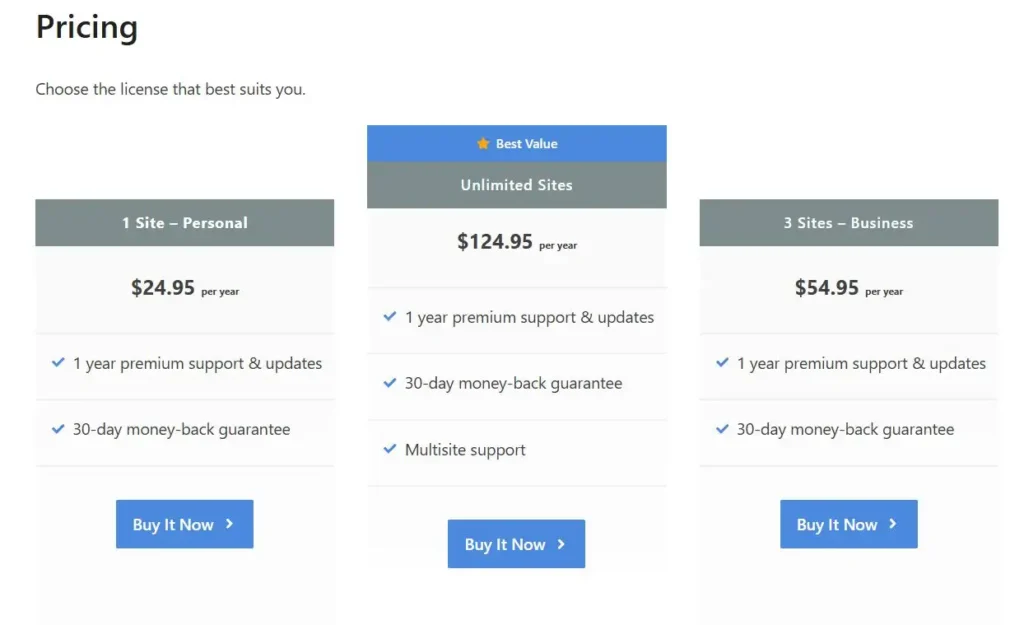Click the Multisite support feature text
Image resolution: width=1024 pixels, height=625 pixels.
pos(465,450)
